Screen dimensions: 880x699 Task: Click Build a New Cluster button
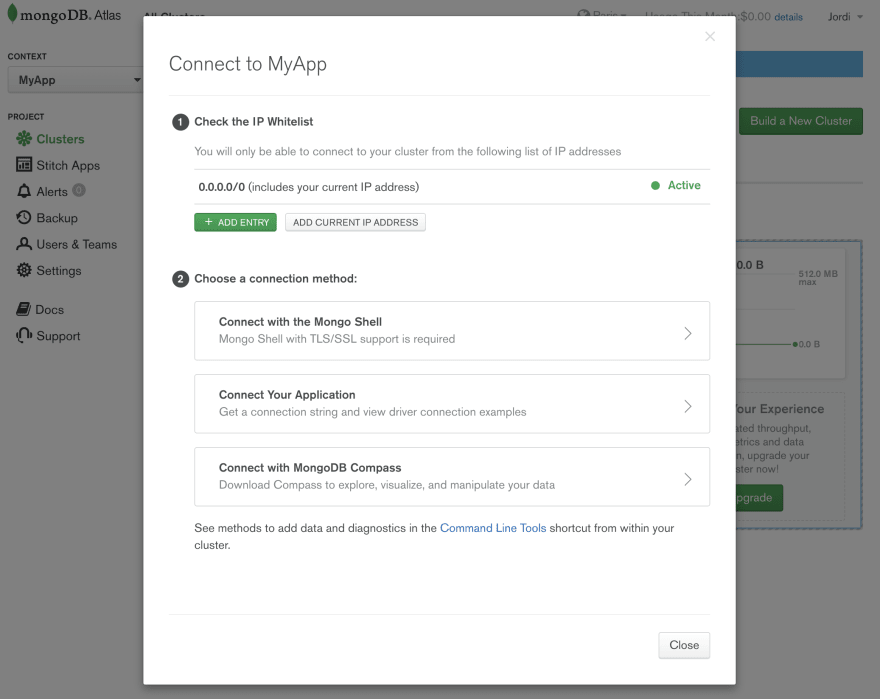(800, 121)
